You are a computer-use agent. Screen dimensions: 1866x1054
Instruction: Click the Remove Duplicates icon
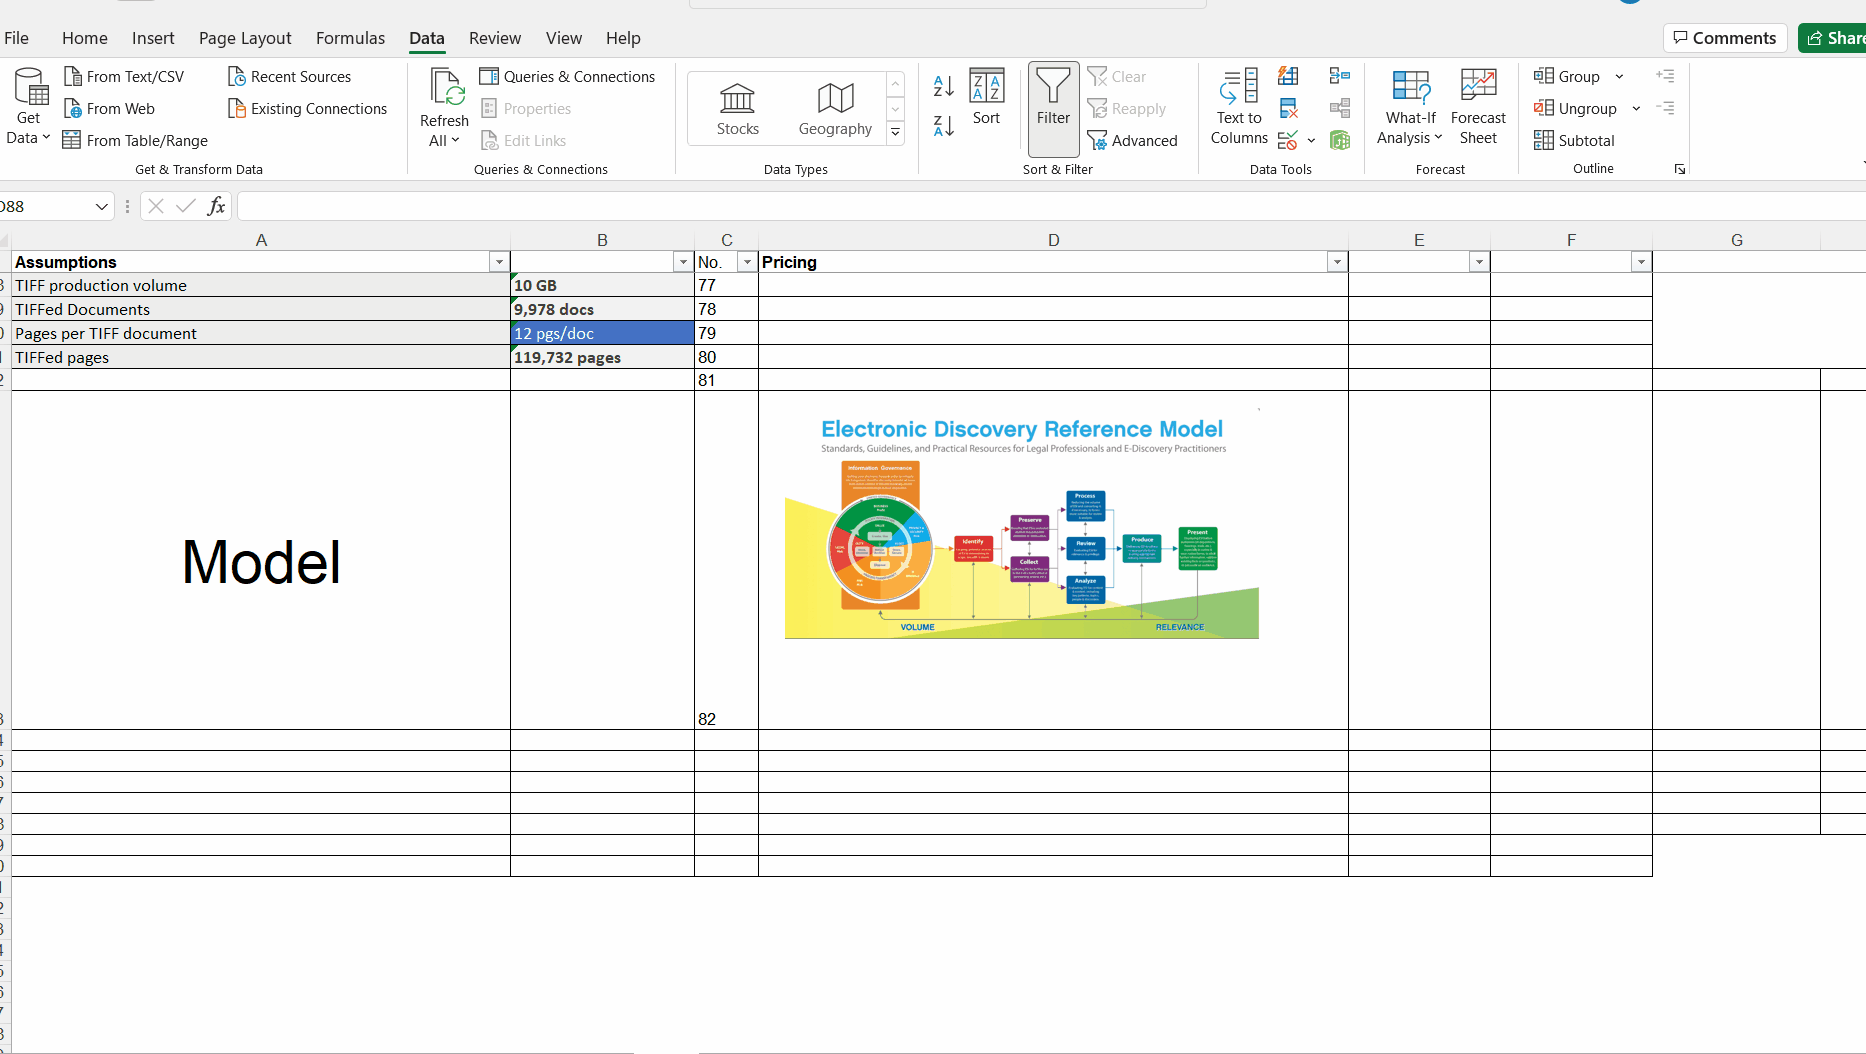tap(1288, 108)
